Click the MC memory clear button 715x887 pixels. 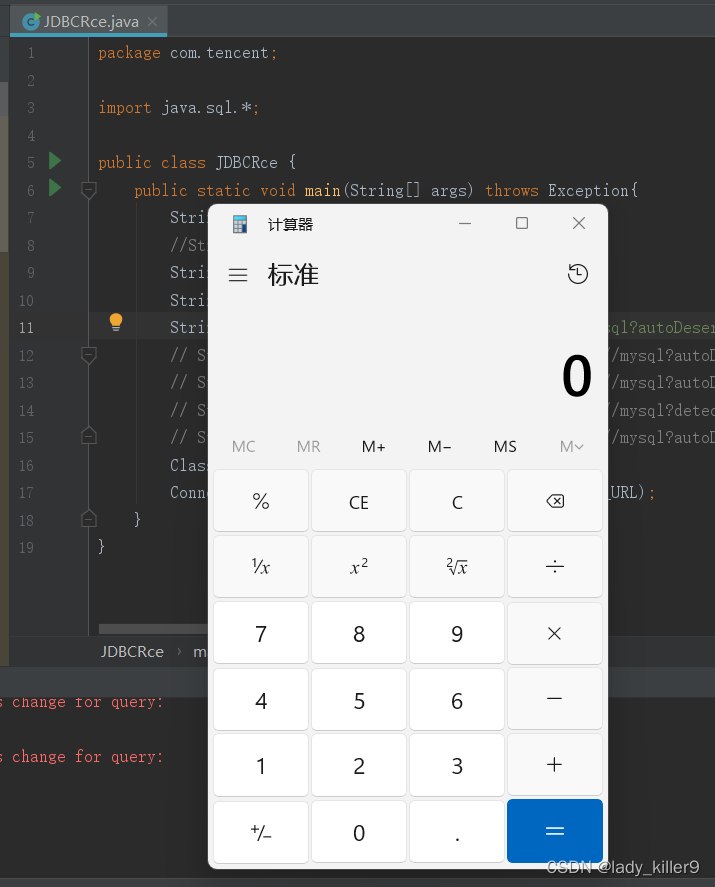click(x=243, y=447)
